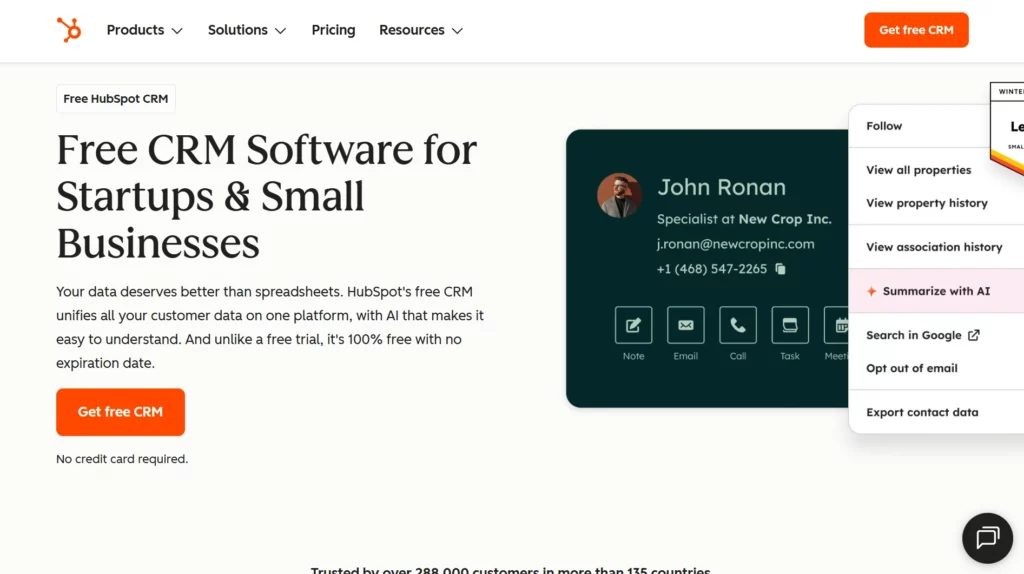This screenshot has width=1024, height=574.
Task: Click the Free HubSpot CRM tag
Action: coord(116,99)
